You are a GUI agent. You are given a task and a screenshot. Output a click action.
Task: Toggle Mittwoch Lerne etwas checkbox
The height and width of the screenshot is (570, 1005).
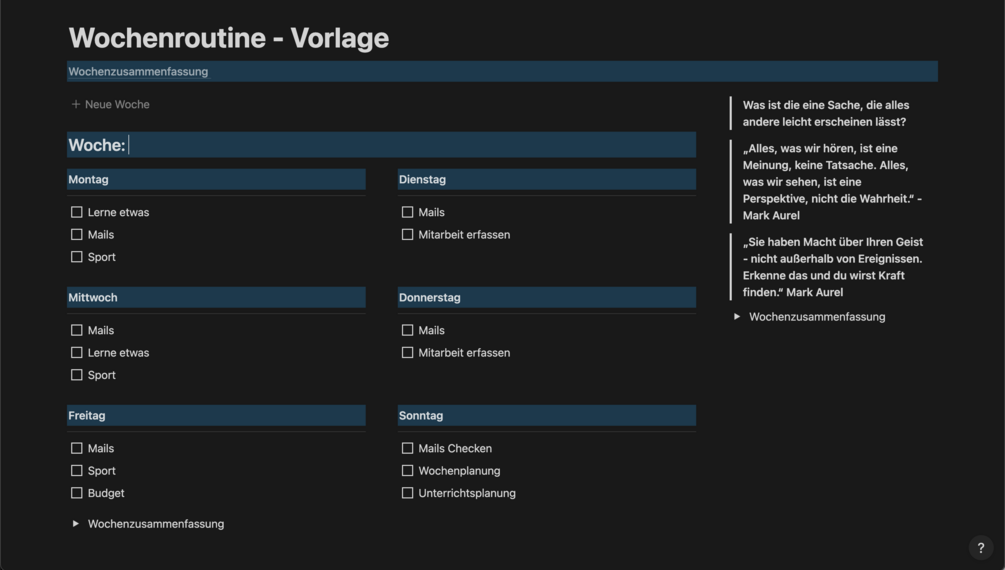click(x=77, y=353)
